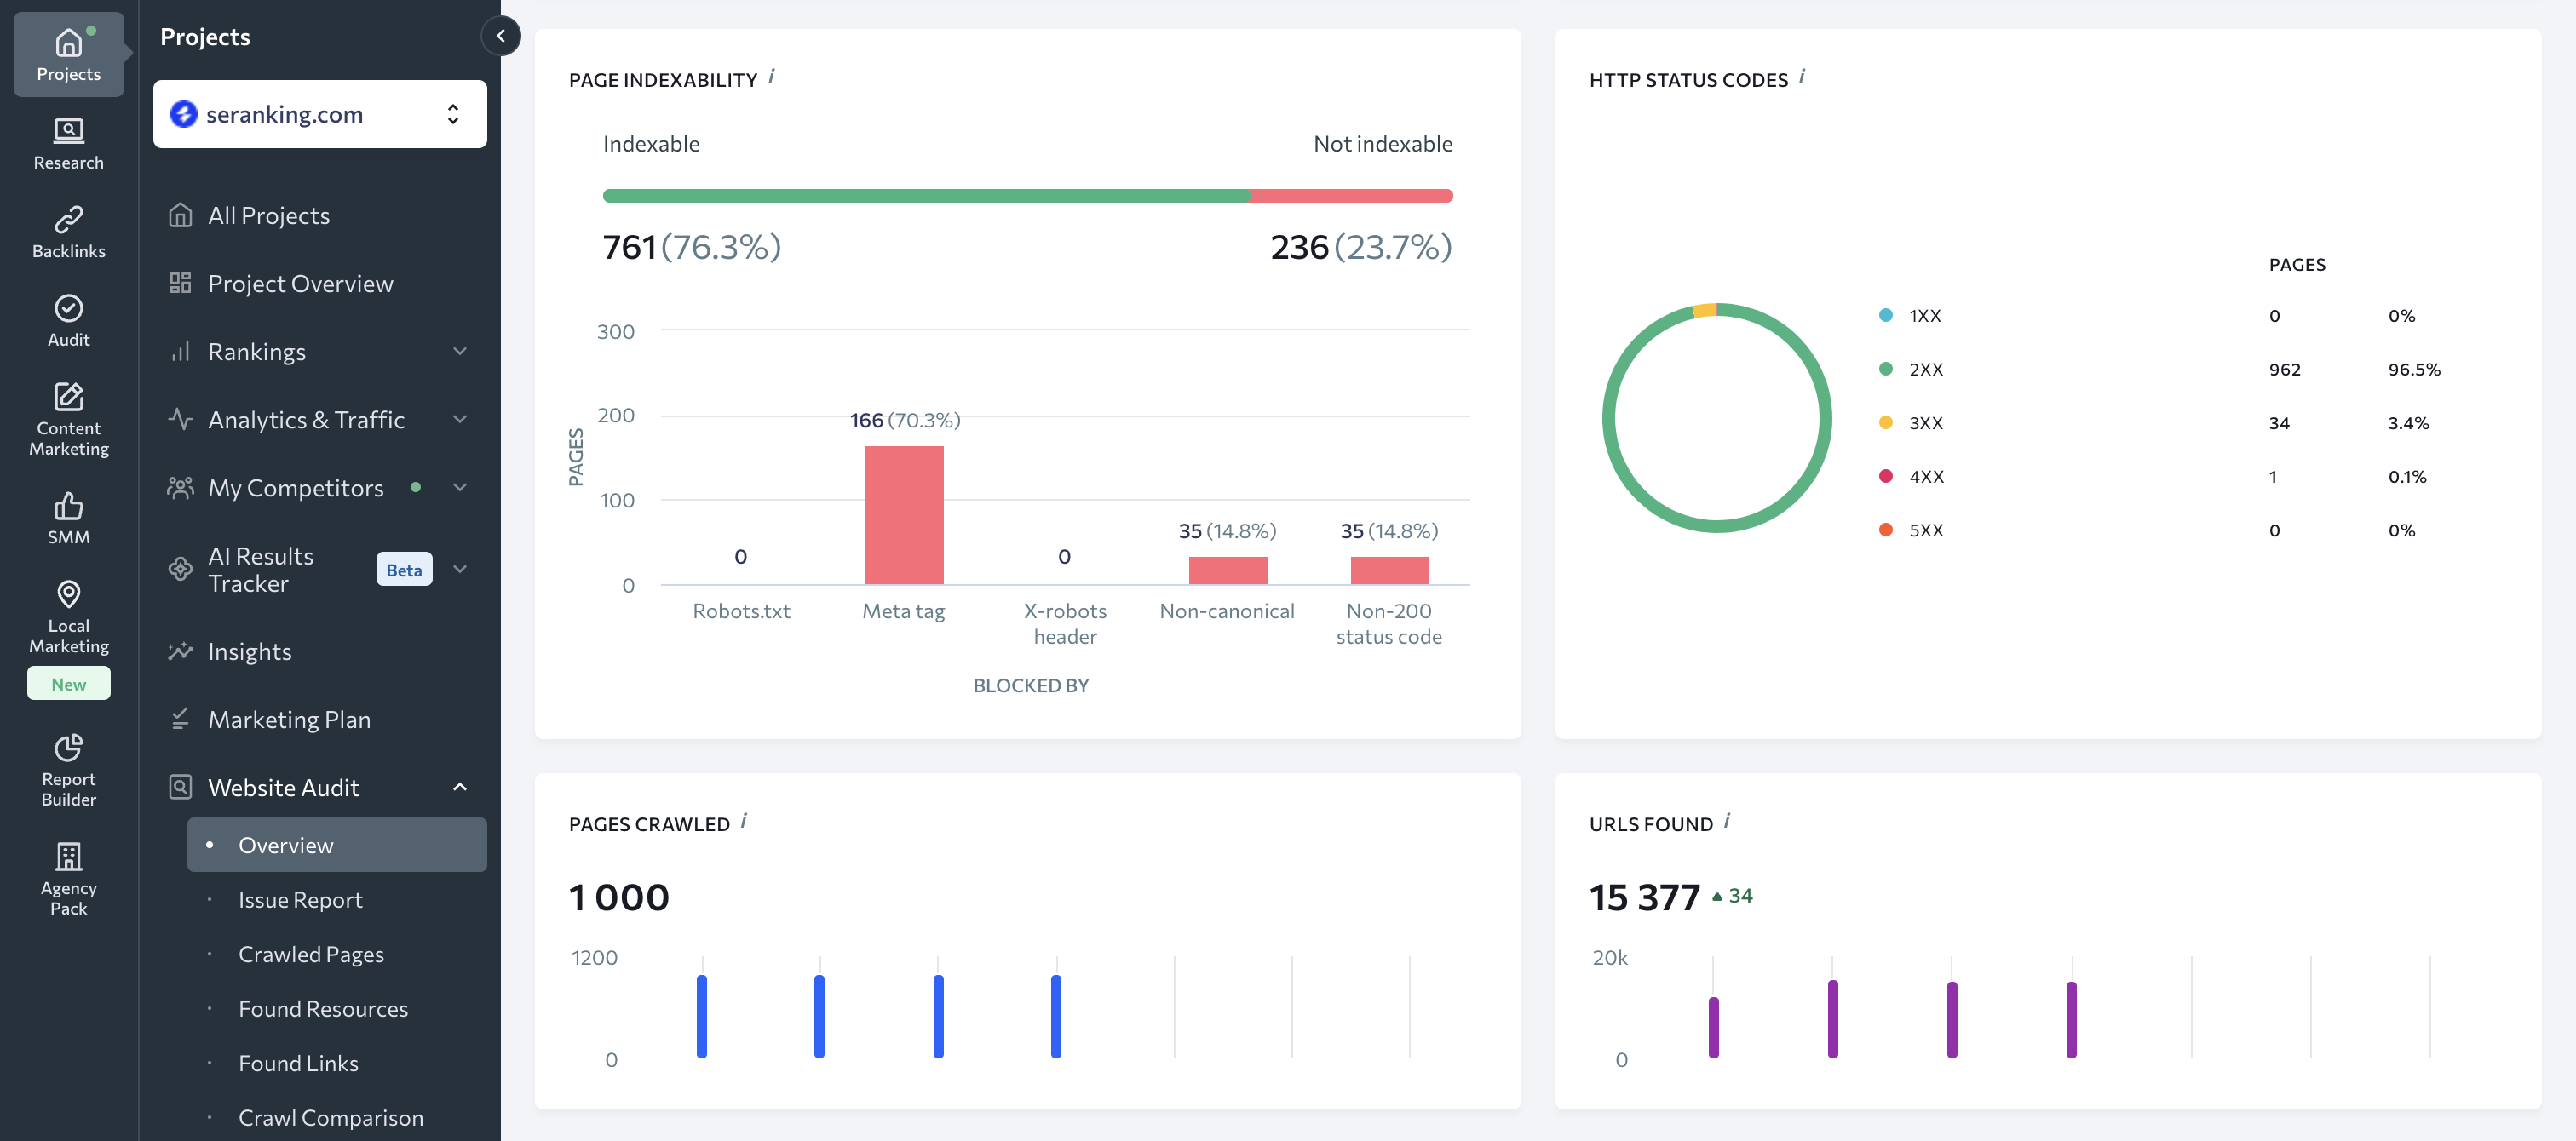Click the Meta tag bar in chart
This screenshot has height=1141, width=2576.
pos(903,515)
